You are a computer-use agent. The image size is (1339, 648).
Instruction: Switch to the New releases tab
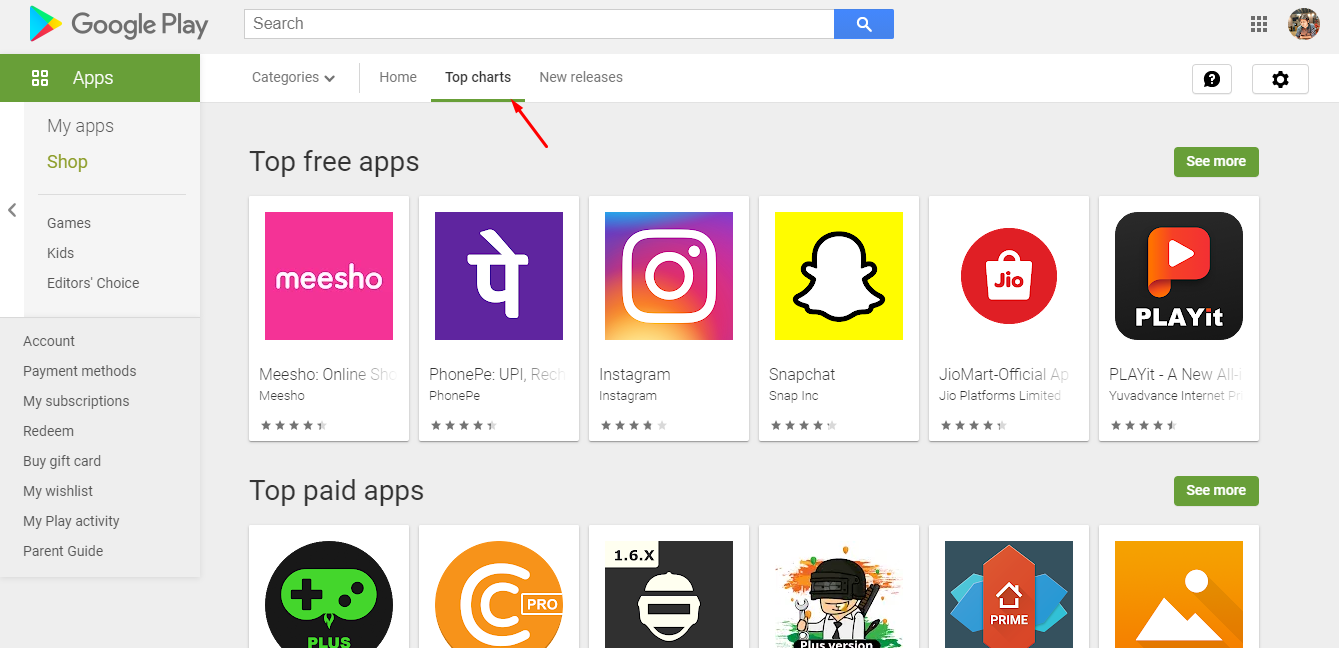pos(581,77)
